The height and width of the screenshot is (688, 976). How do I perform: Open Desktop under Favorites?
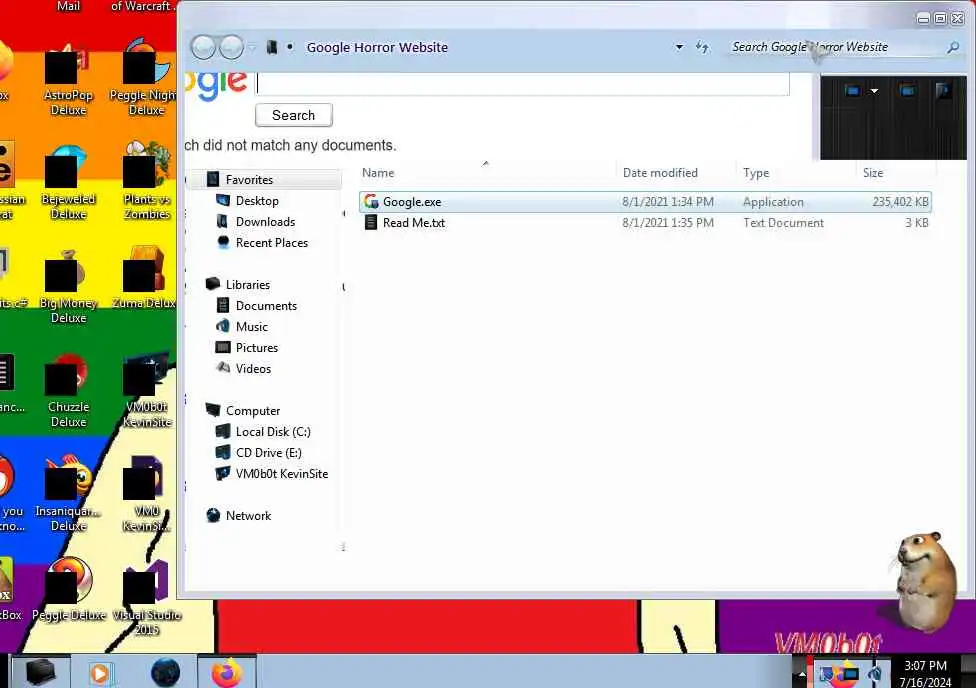coord(256,201)
